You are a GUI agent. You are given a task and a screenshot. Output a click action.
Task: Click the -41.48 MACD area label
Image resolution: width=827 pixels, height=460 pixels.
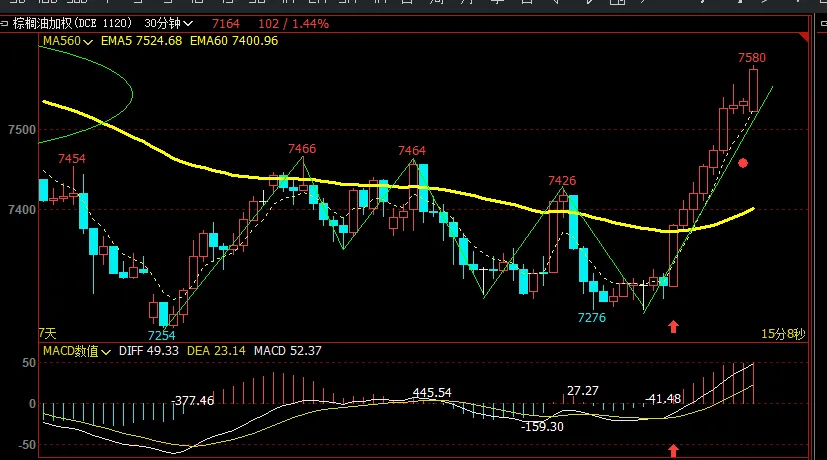663,399
